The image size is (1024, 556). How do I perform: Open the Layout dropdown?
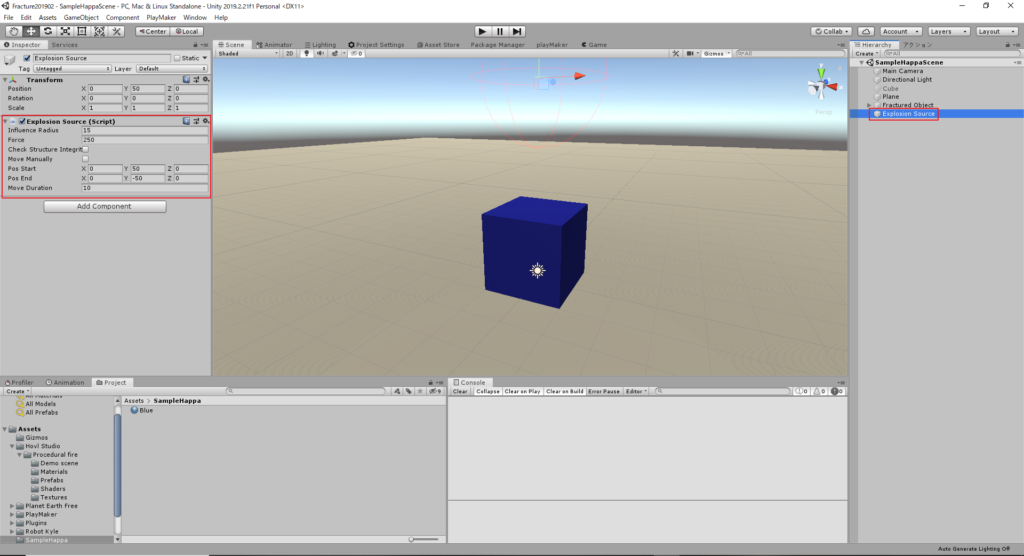point(997,31)
